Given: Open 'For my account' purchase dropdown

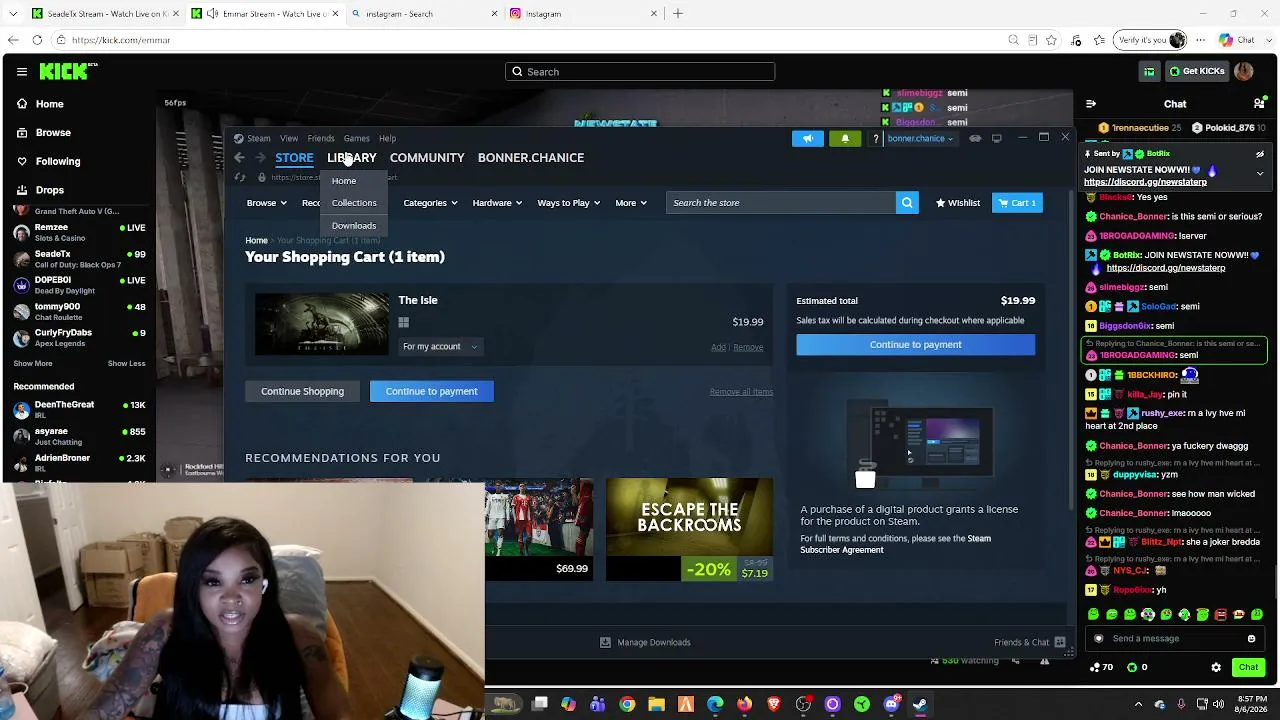Looking at the screenshot, I should pos(440,347).
